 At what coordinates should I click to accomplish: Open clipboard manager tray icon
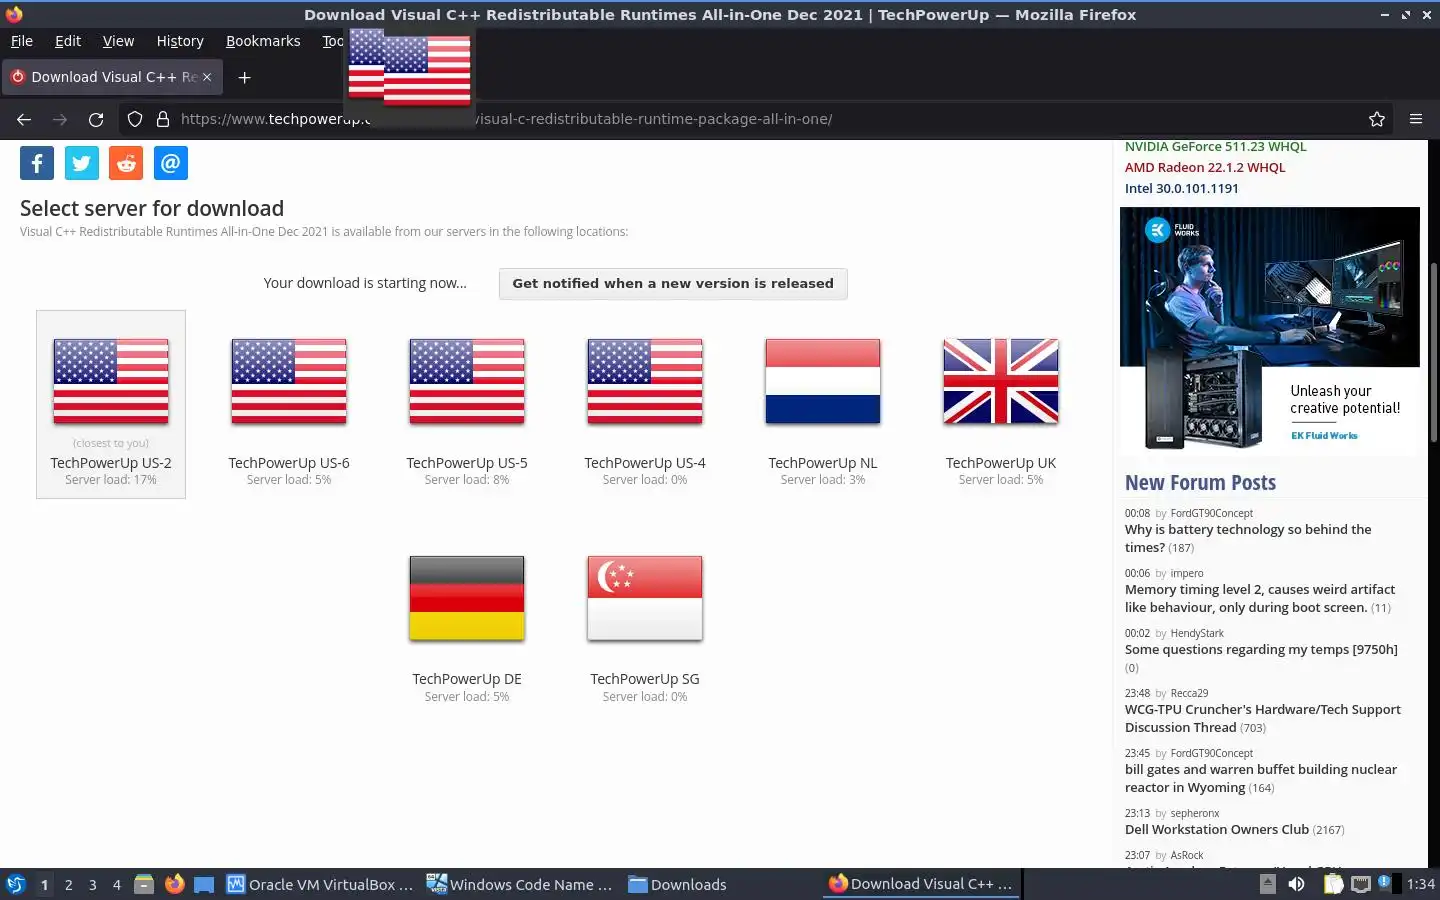pos(1333,884)
